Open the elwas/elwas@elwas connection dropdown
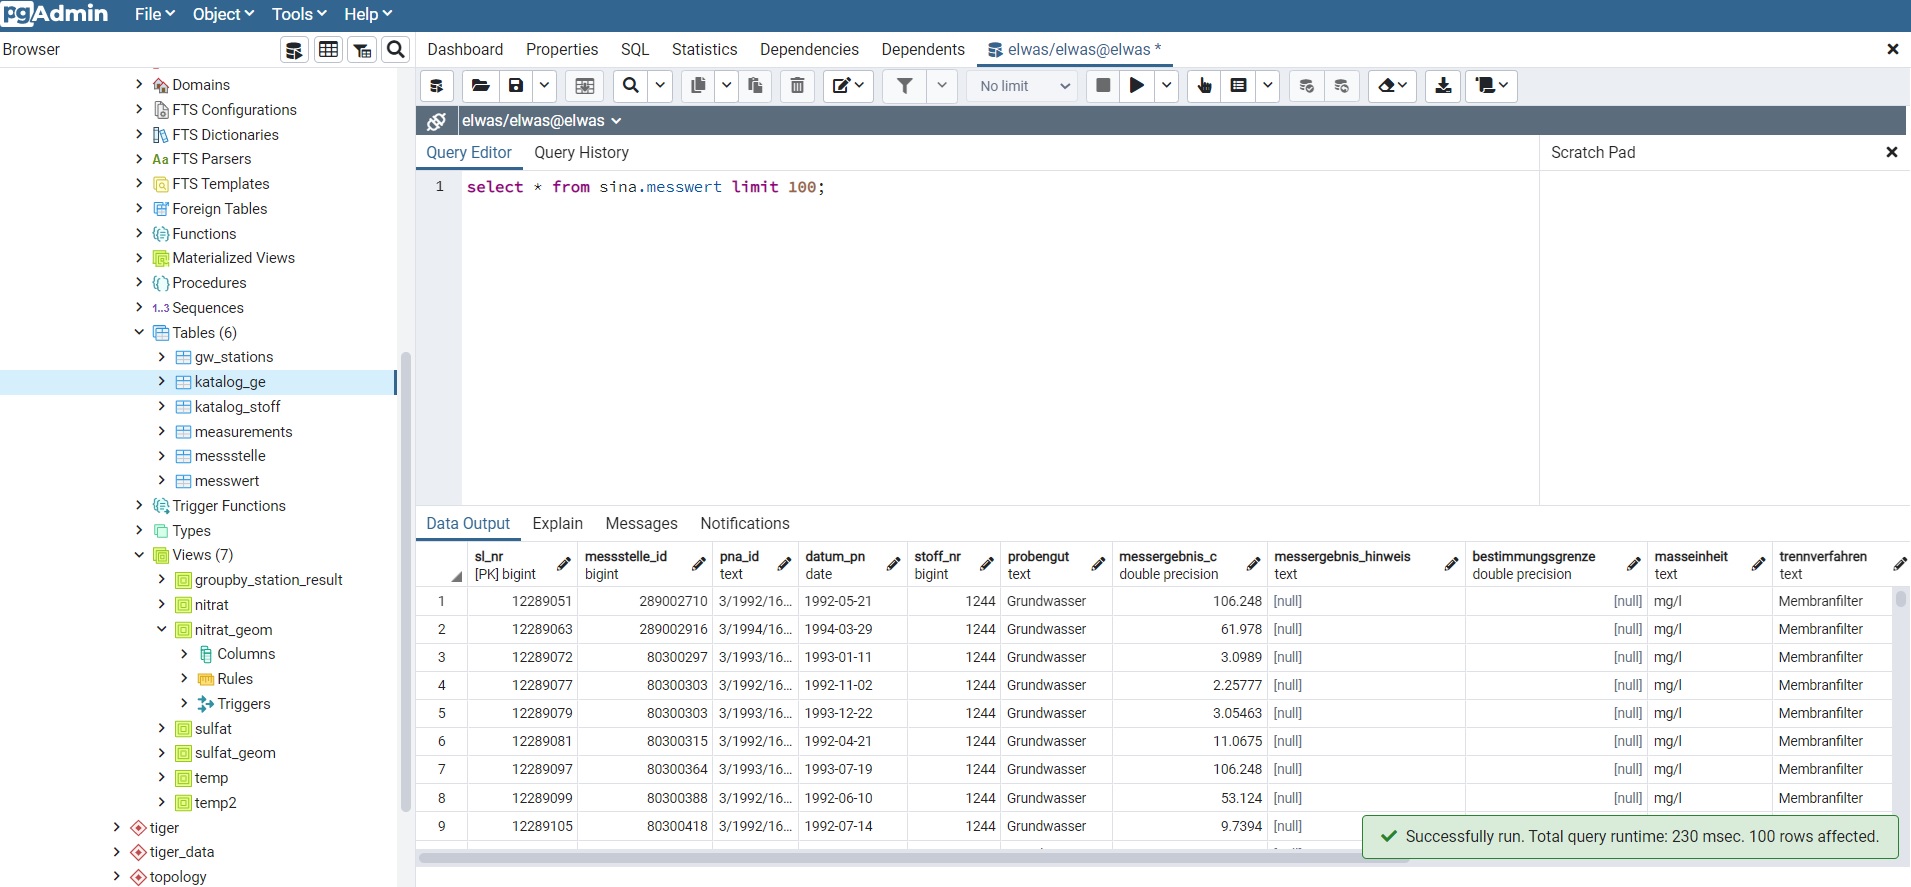1911x887 pixels. [541, 121]
